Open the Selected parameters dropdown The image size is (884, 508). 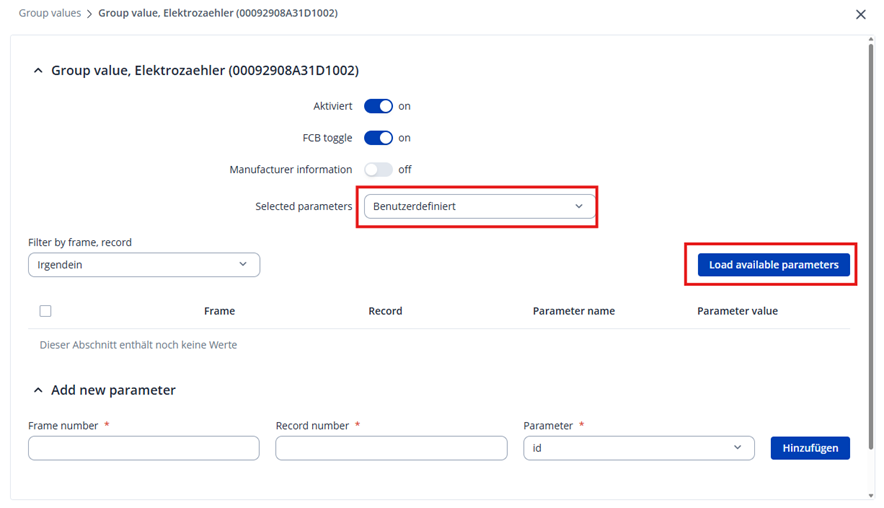(478, 207)
